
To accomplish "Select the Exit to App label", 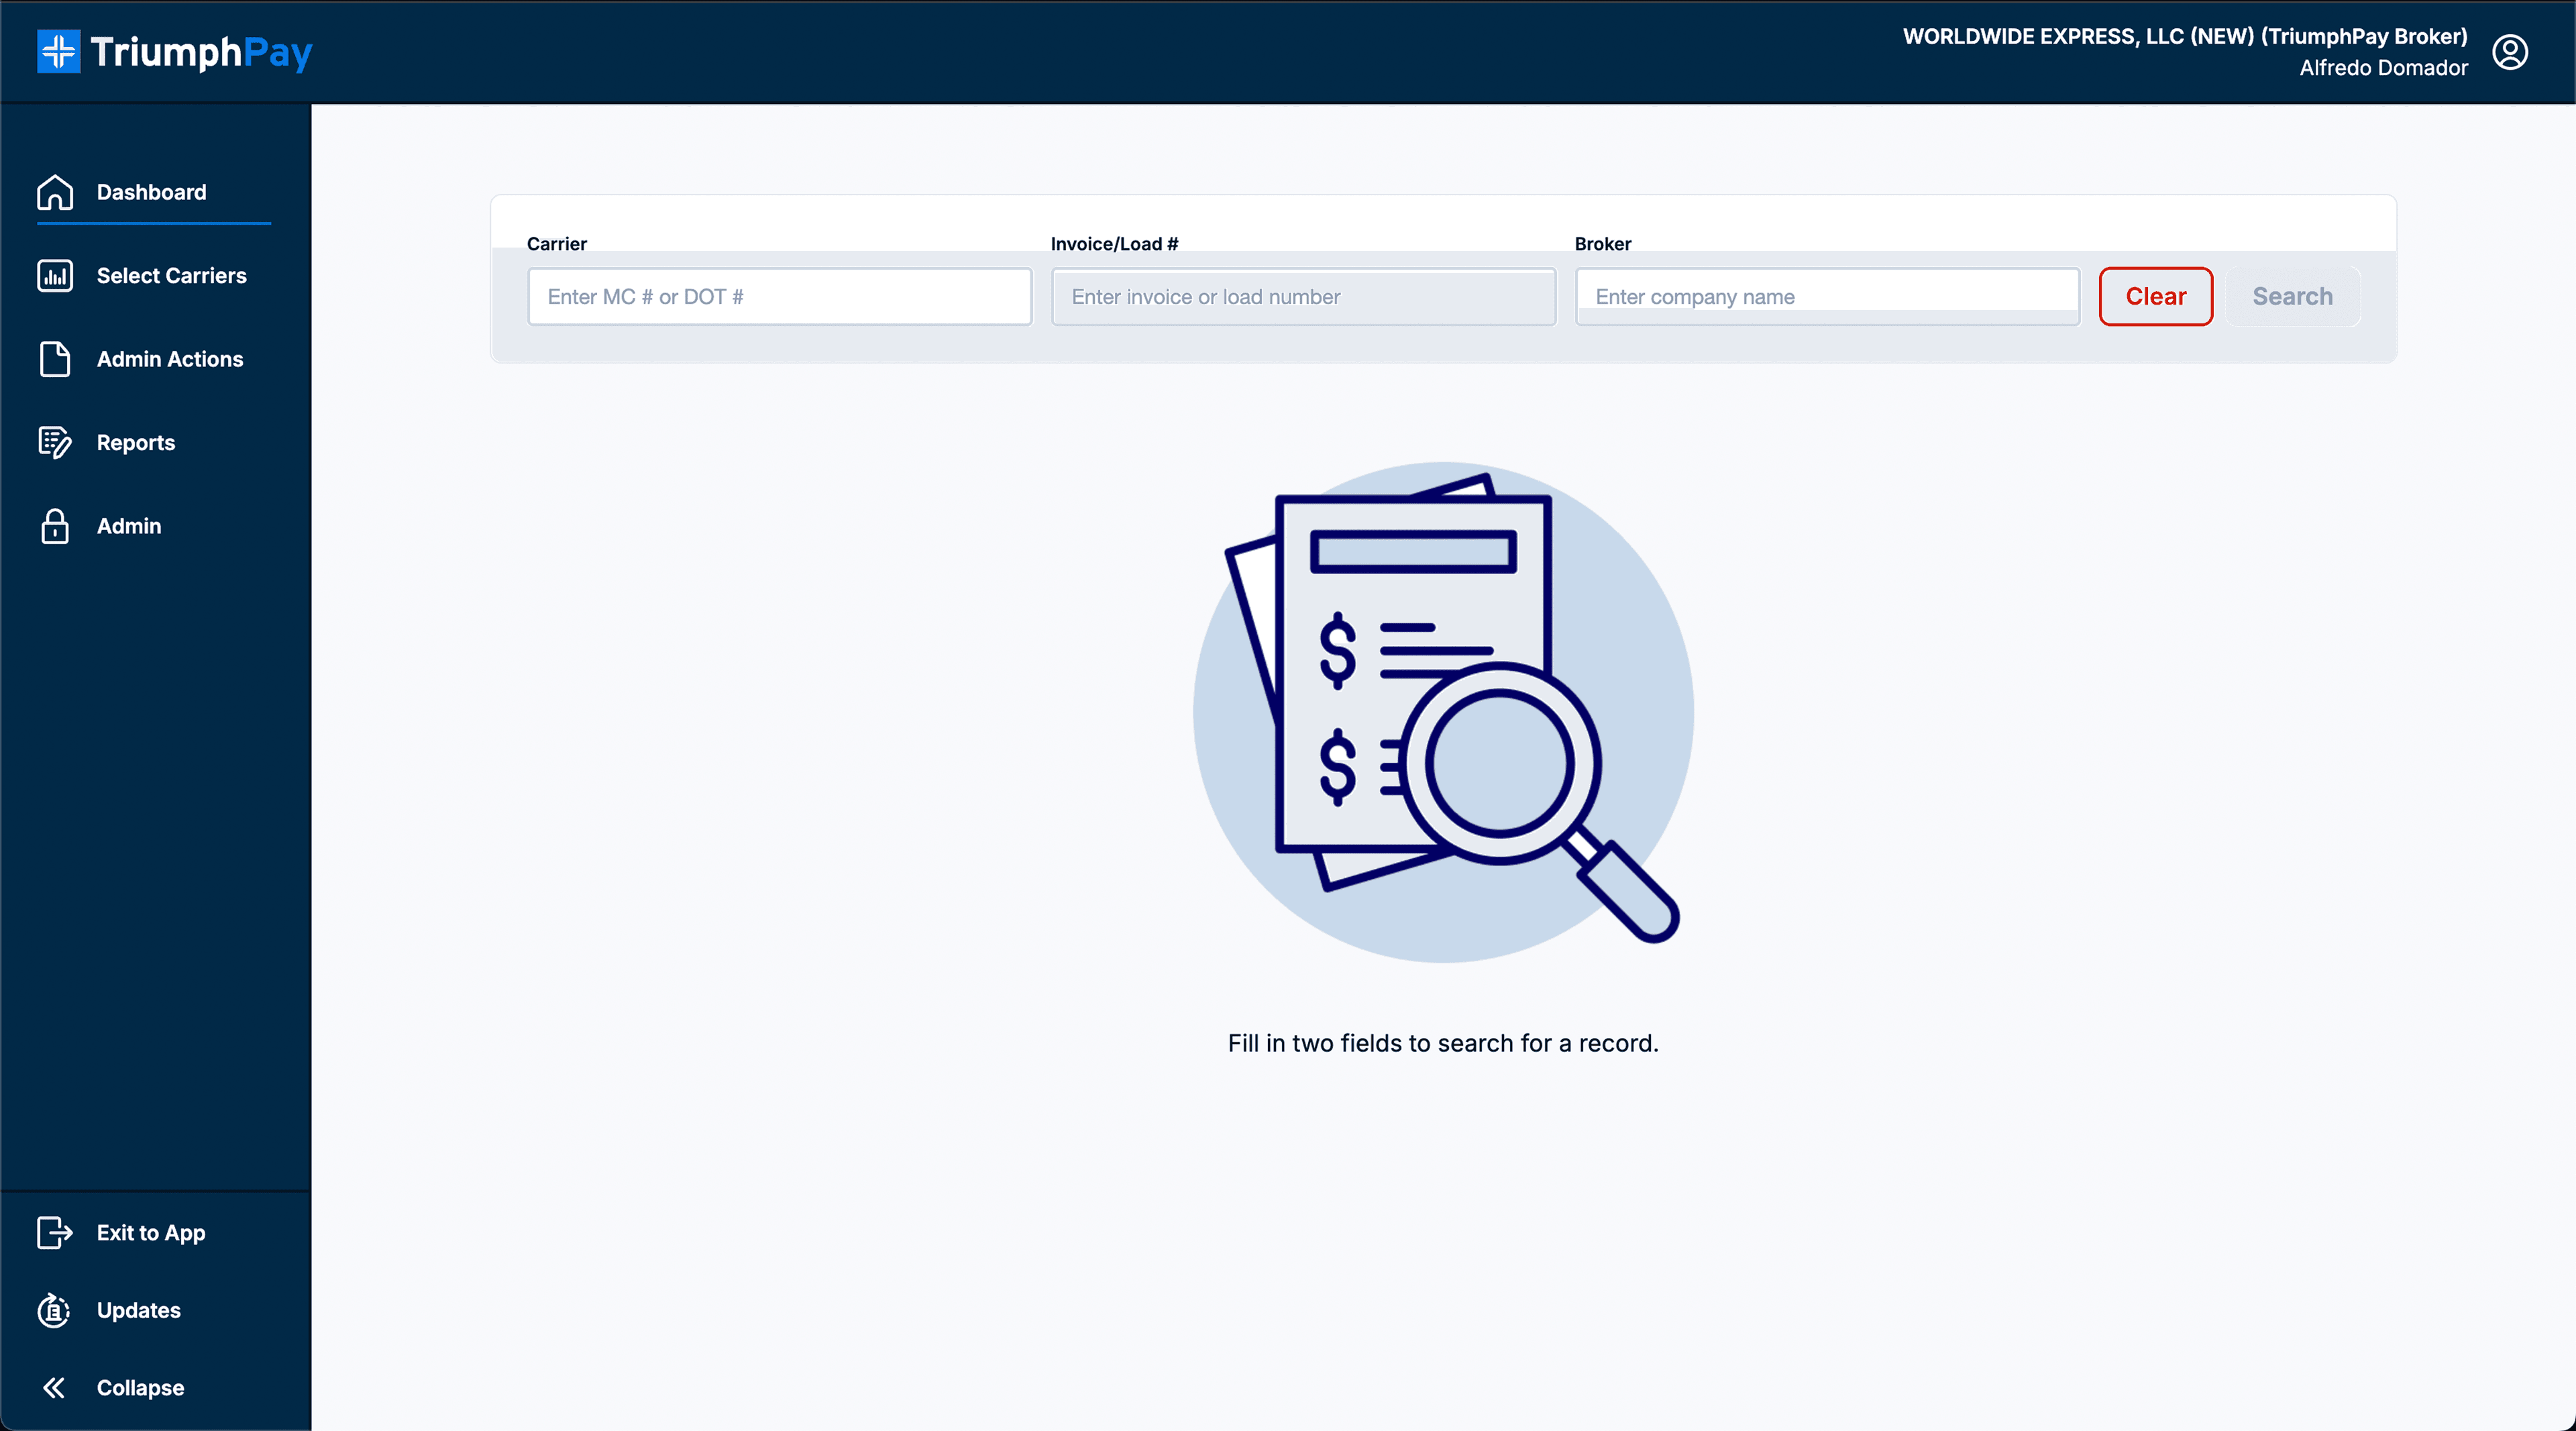I will (151, 1233).
